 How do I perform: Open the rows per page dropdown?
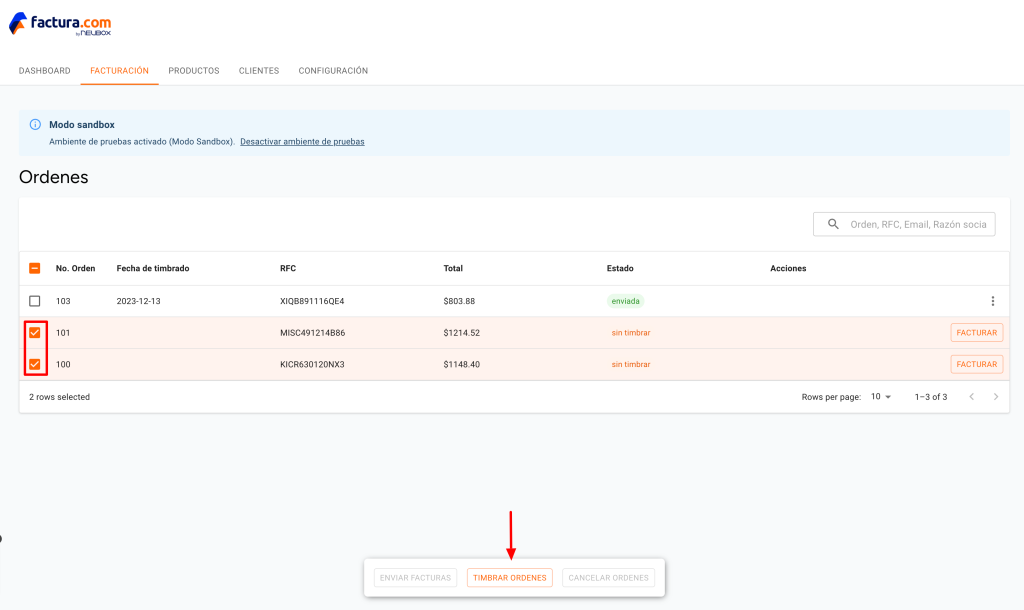(x=881, y=396)
